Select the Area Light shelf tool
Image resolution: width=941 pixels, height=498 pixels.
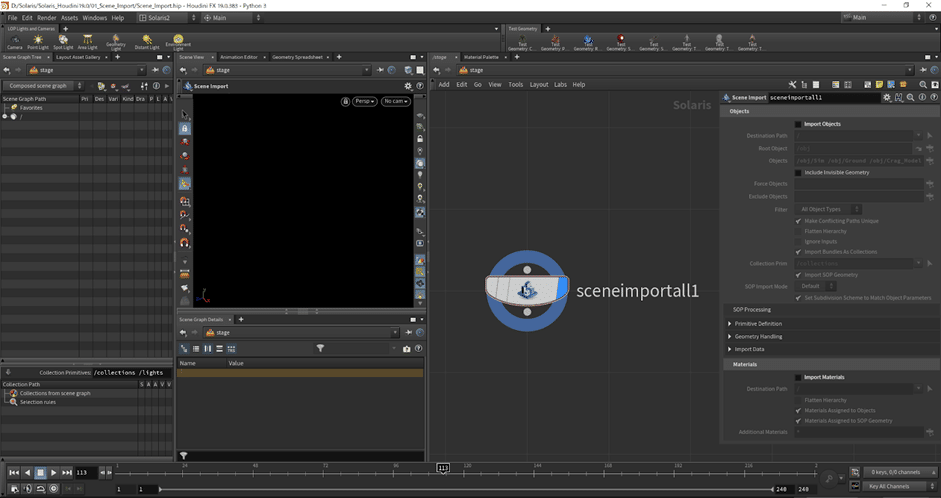coord(89,42)
